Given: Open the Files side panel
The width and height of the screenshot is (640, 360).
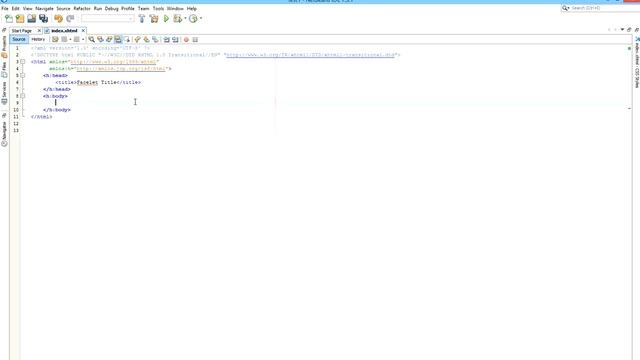Looking at the screenshot, I should tap(4, 70).
